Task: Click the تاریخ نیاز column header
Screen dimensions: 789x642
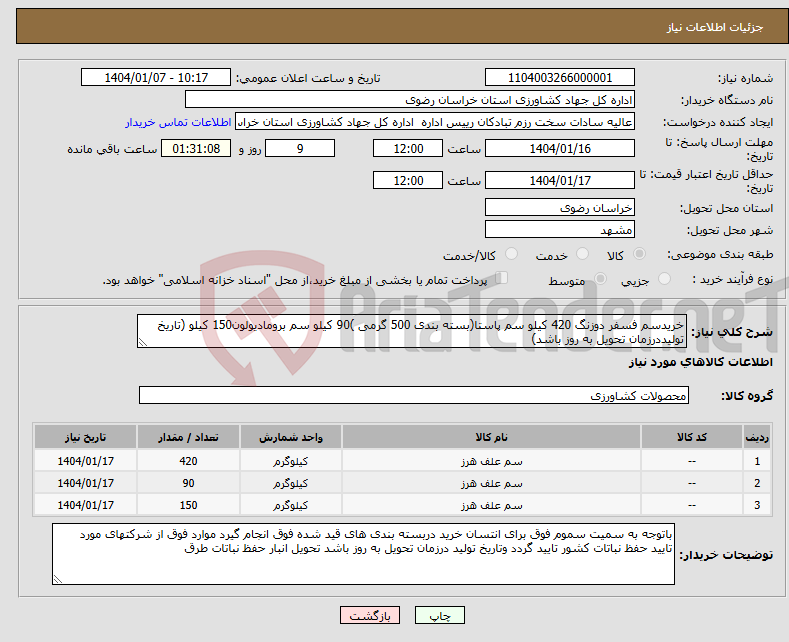Action: 86,437
